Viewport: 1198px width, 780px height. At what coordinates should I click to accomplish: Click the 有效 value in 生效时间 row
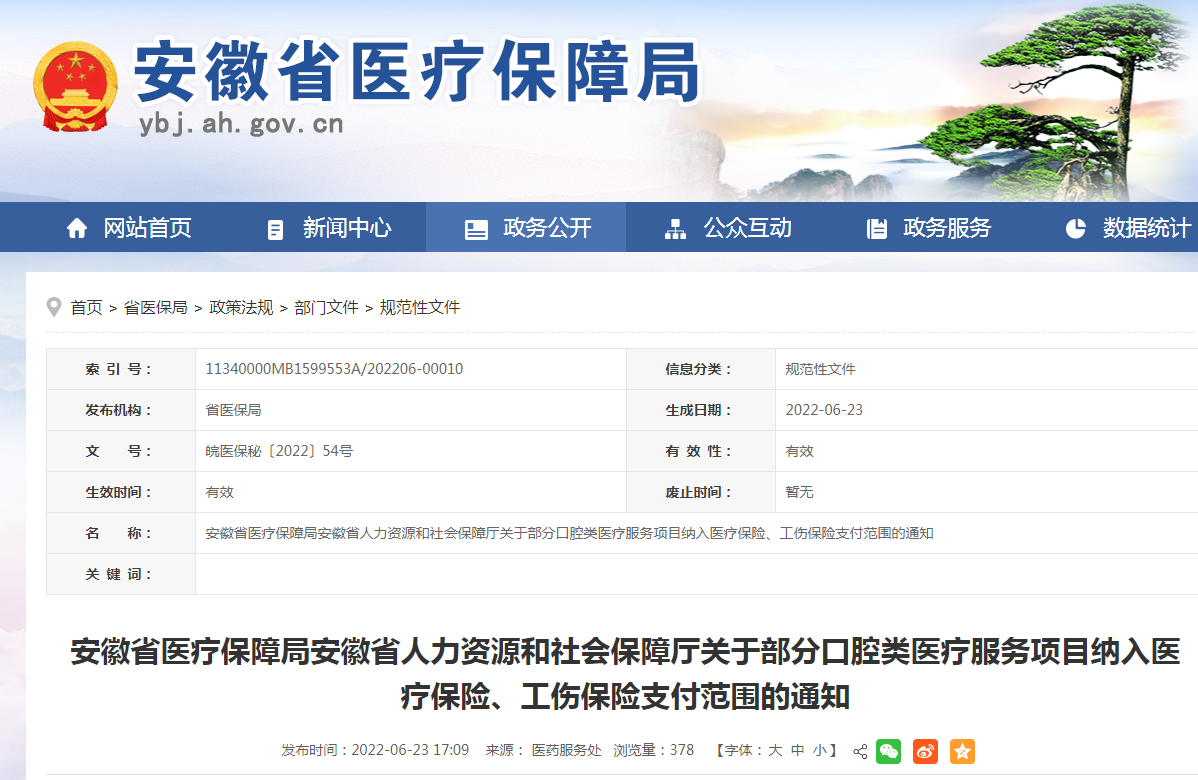[x=219, y=492]
